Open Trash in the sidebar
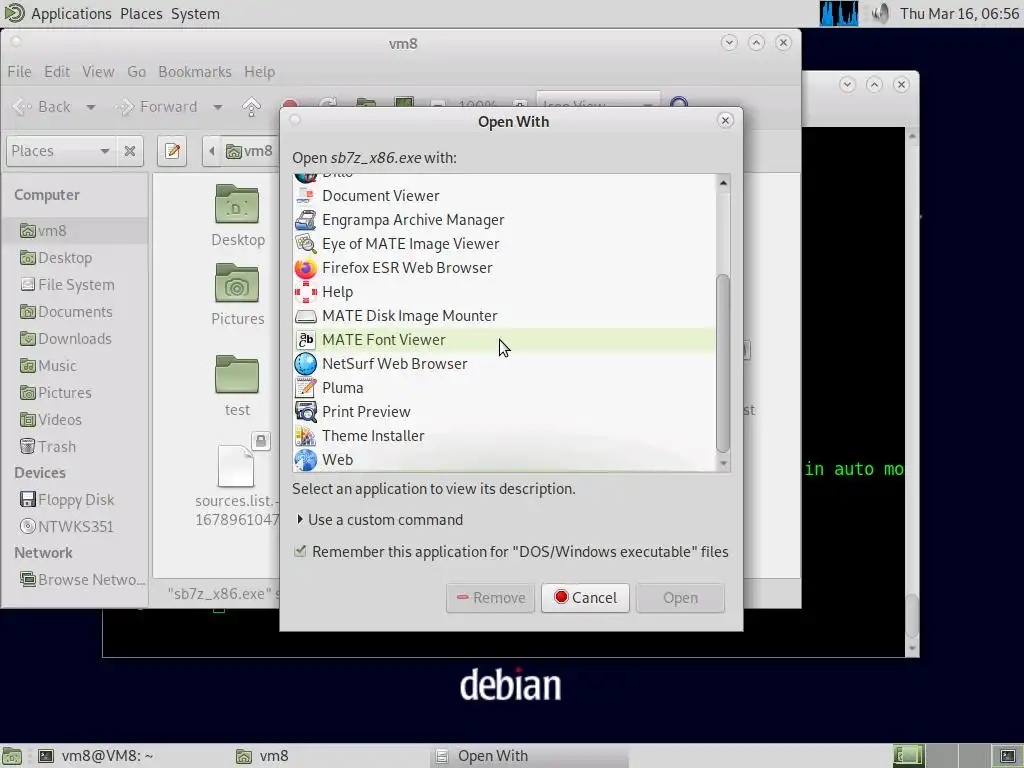The image size is (1024, 768). tap(48, 447)
